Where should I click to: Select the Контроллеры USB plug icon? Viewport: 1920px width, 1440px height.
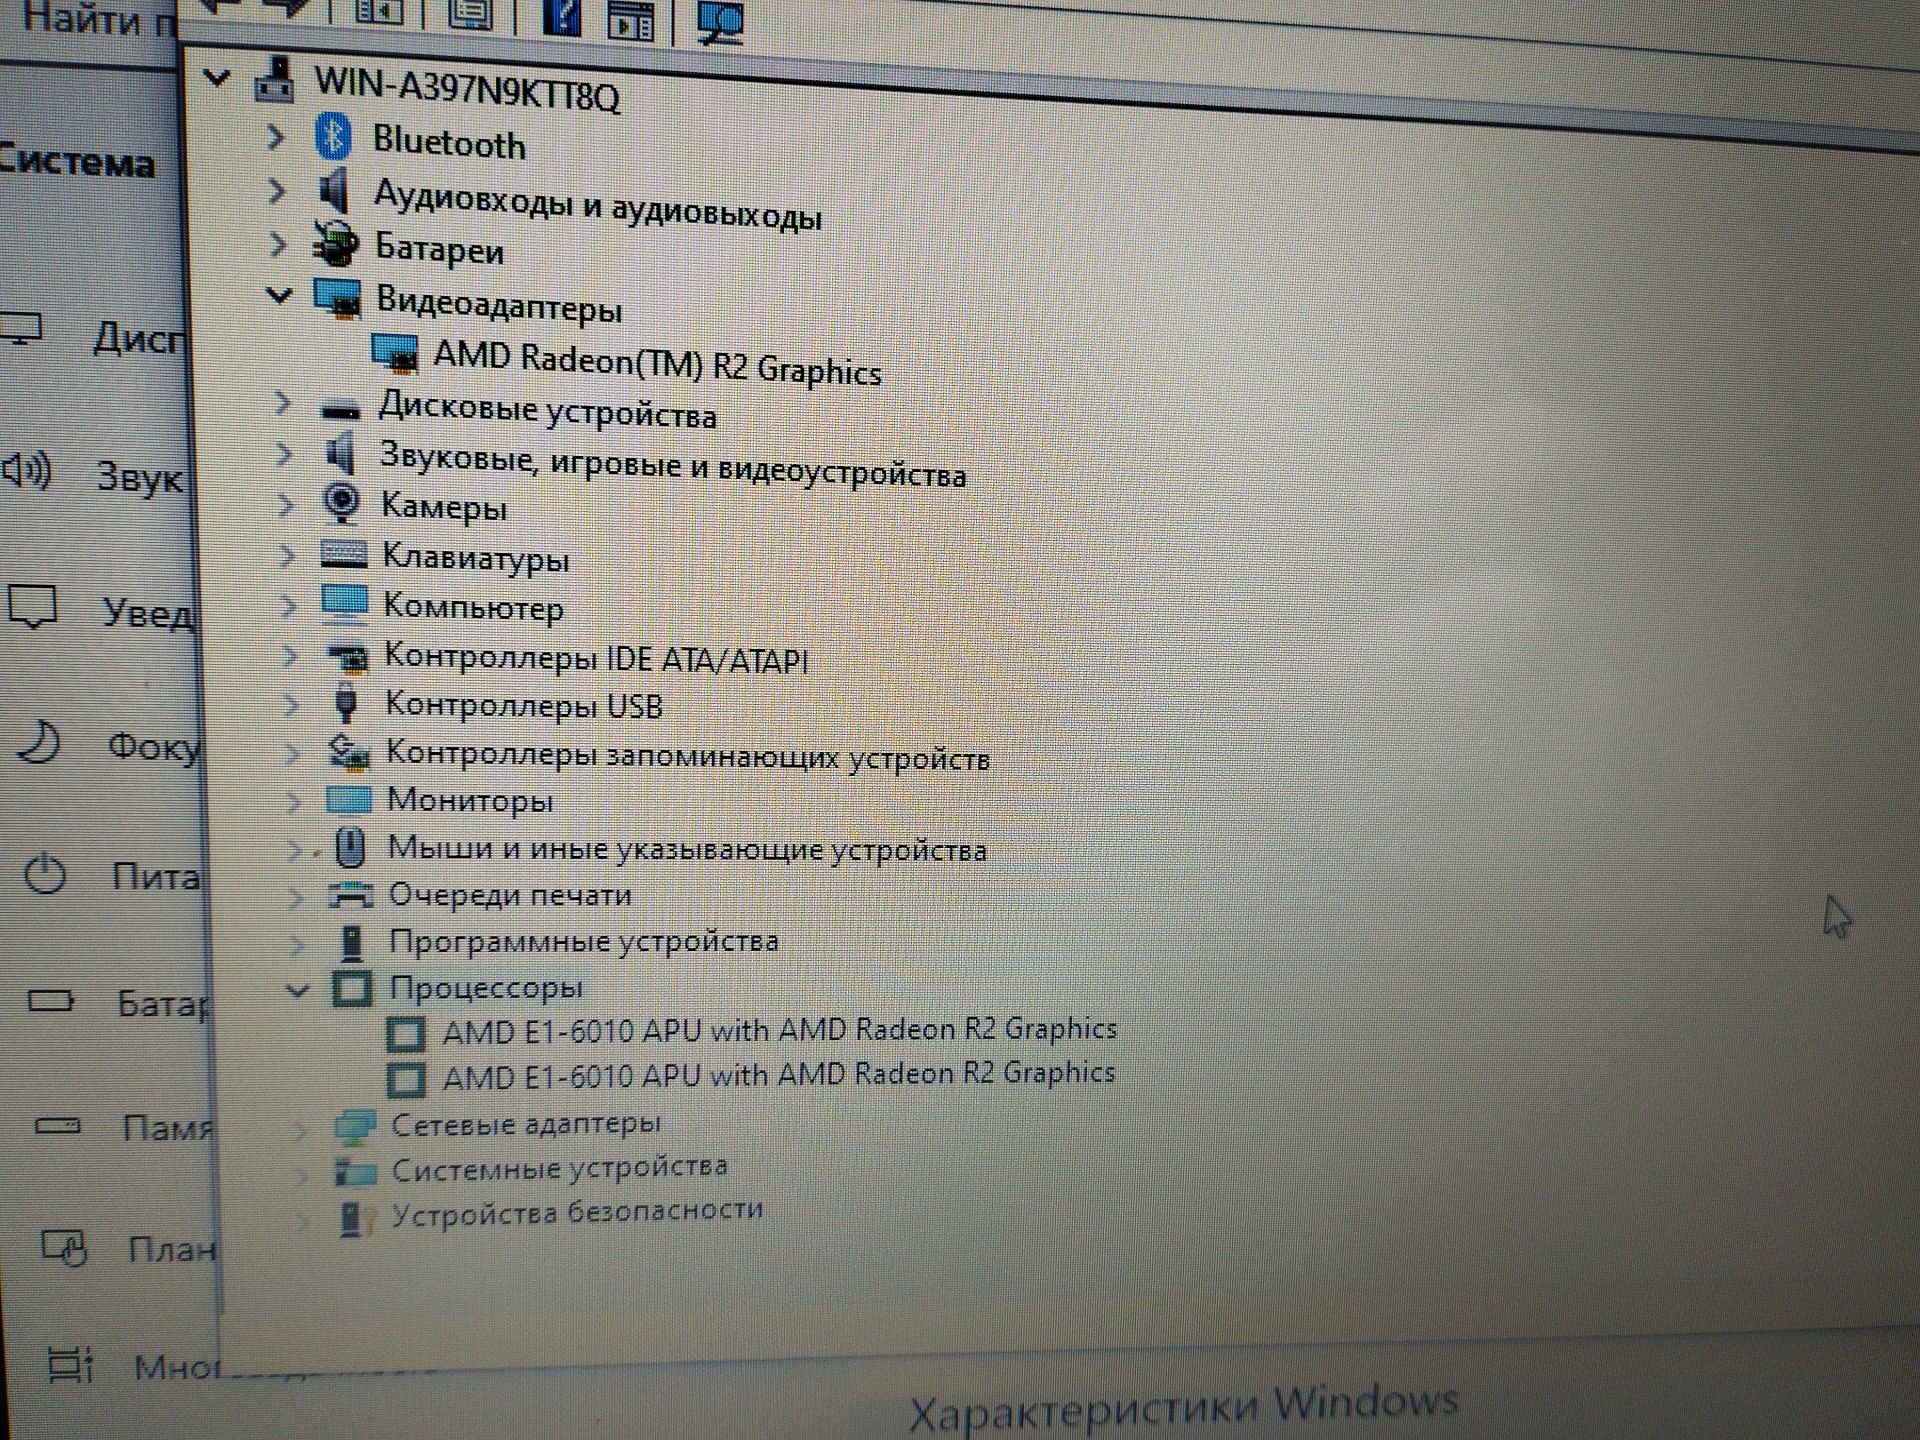point(346,703)
